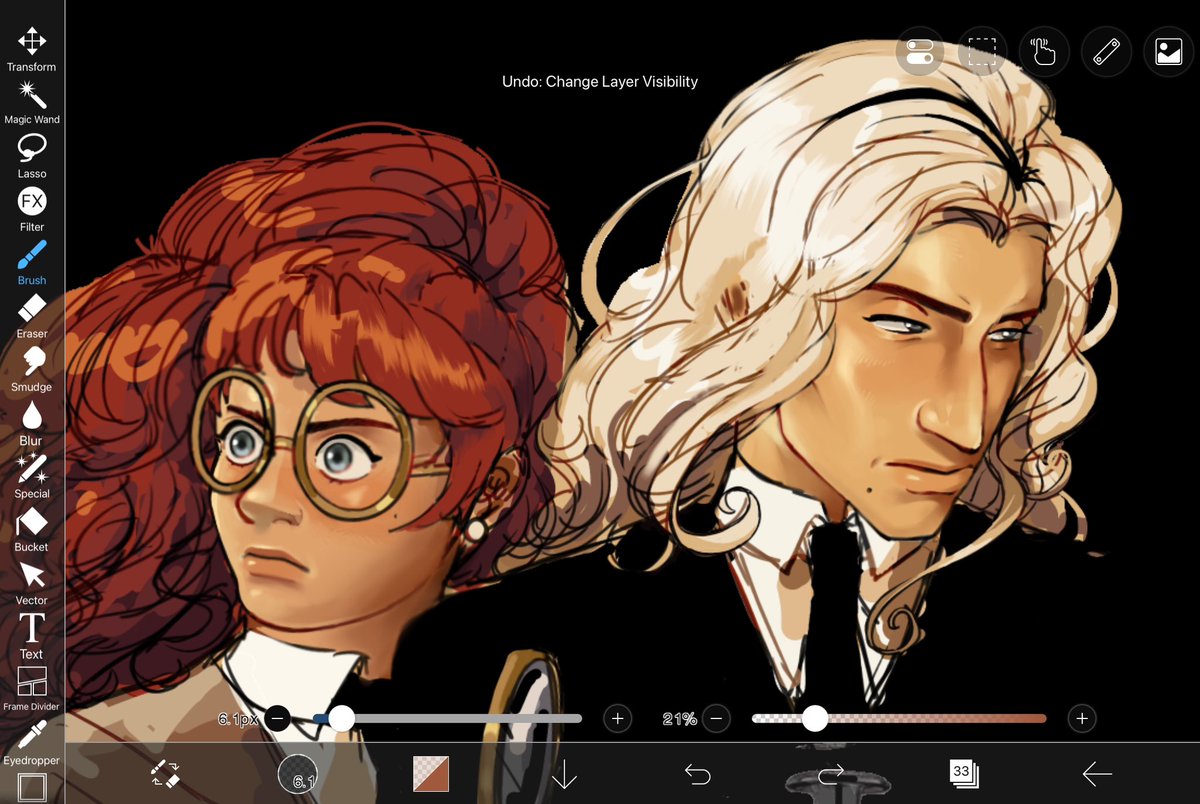Open the selection area tool
The width and height of the screenshot is (1200, 804).
pyautogui.click(x=982, y=51)
